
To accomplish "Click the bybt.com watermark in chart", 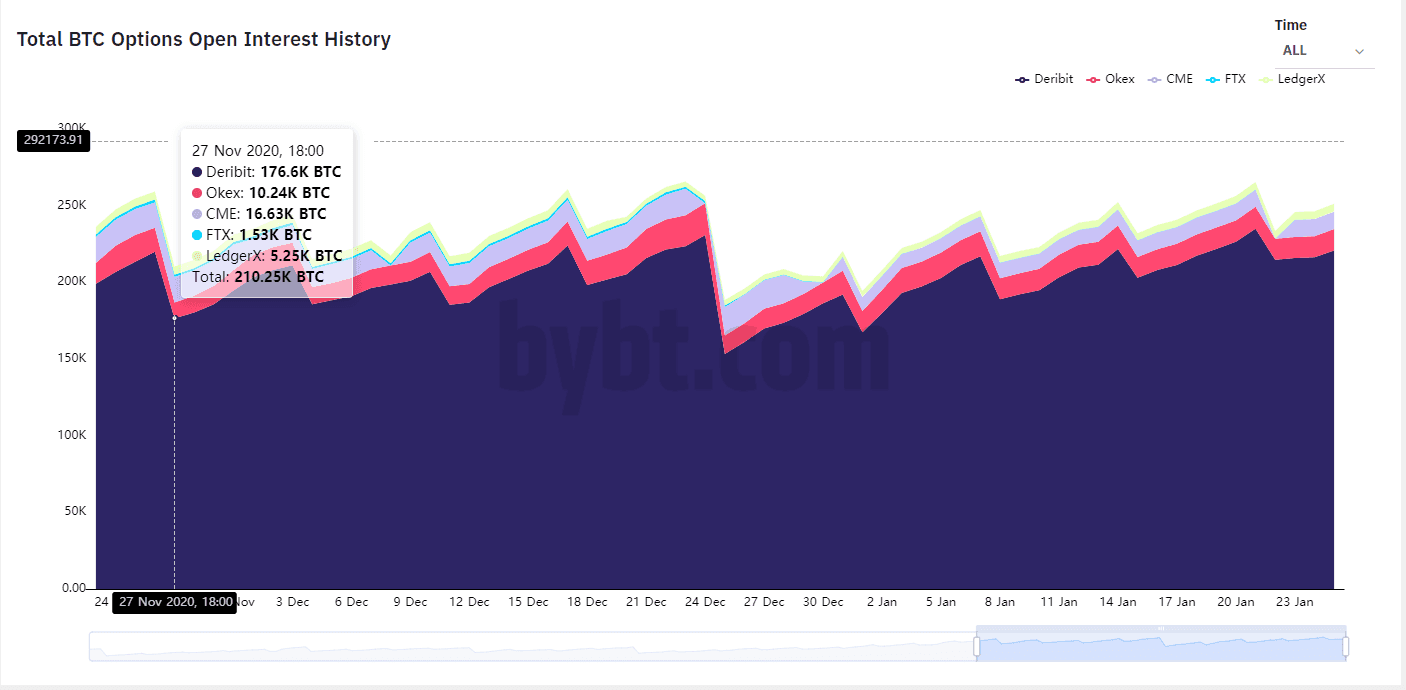I will pyautogui.click(x=694, y=346).
